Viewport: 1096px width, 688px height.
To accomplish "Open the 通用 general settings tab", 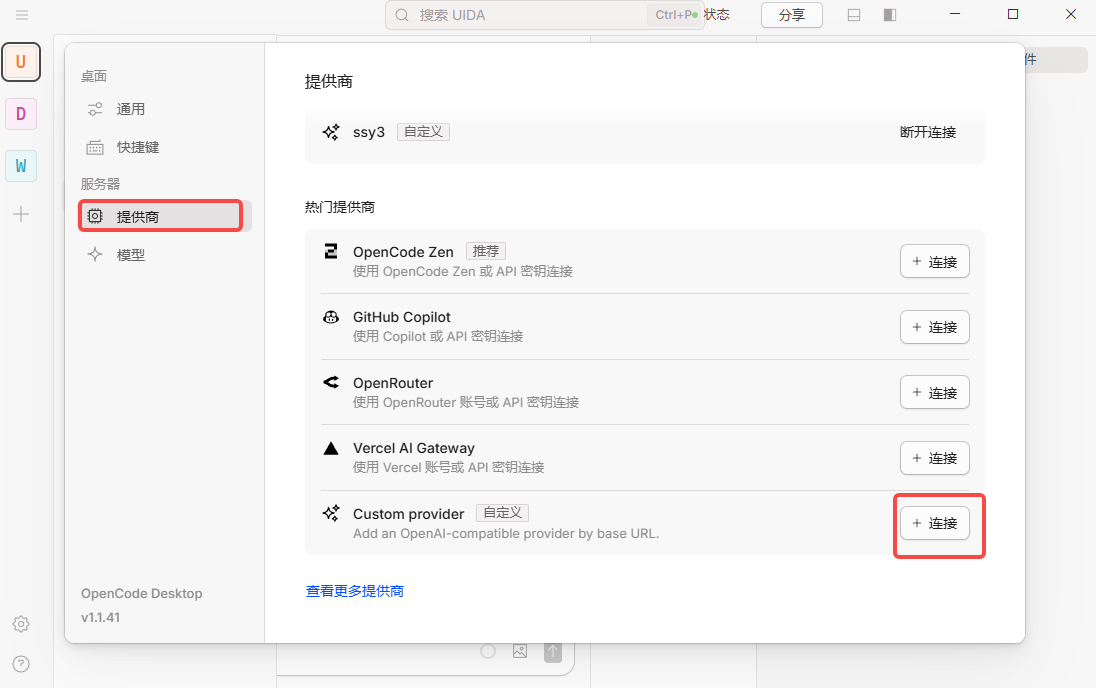I will [x=164, y=109].
